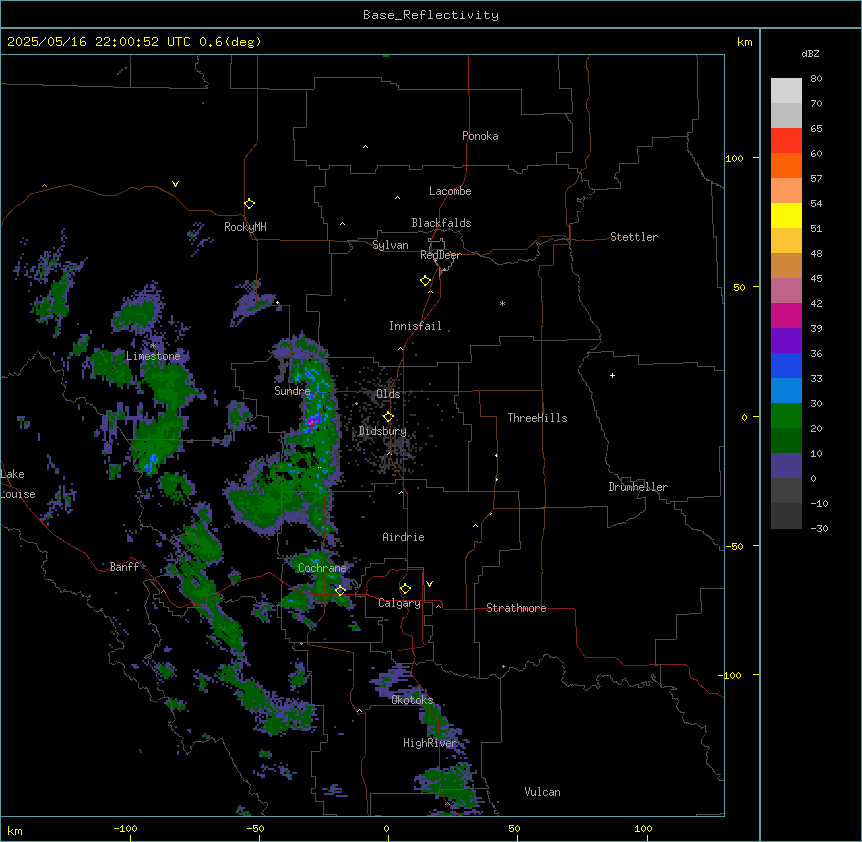Click the Vulcan town label
Viewport: 862px width, 842px height.
[542, 792]
